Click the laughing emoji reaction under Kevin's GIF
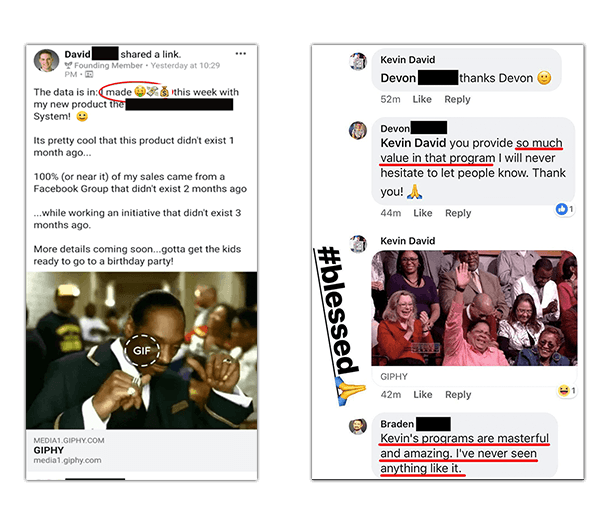Screen dimensions: 611x525 [x=563, y=390]
